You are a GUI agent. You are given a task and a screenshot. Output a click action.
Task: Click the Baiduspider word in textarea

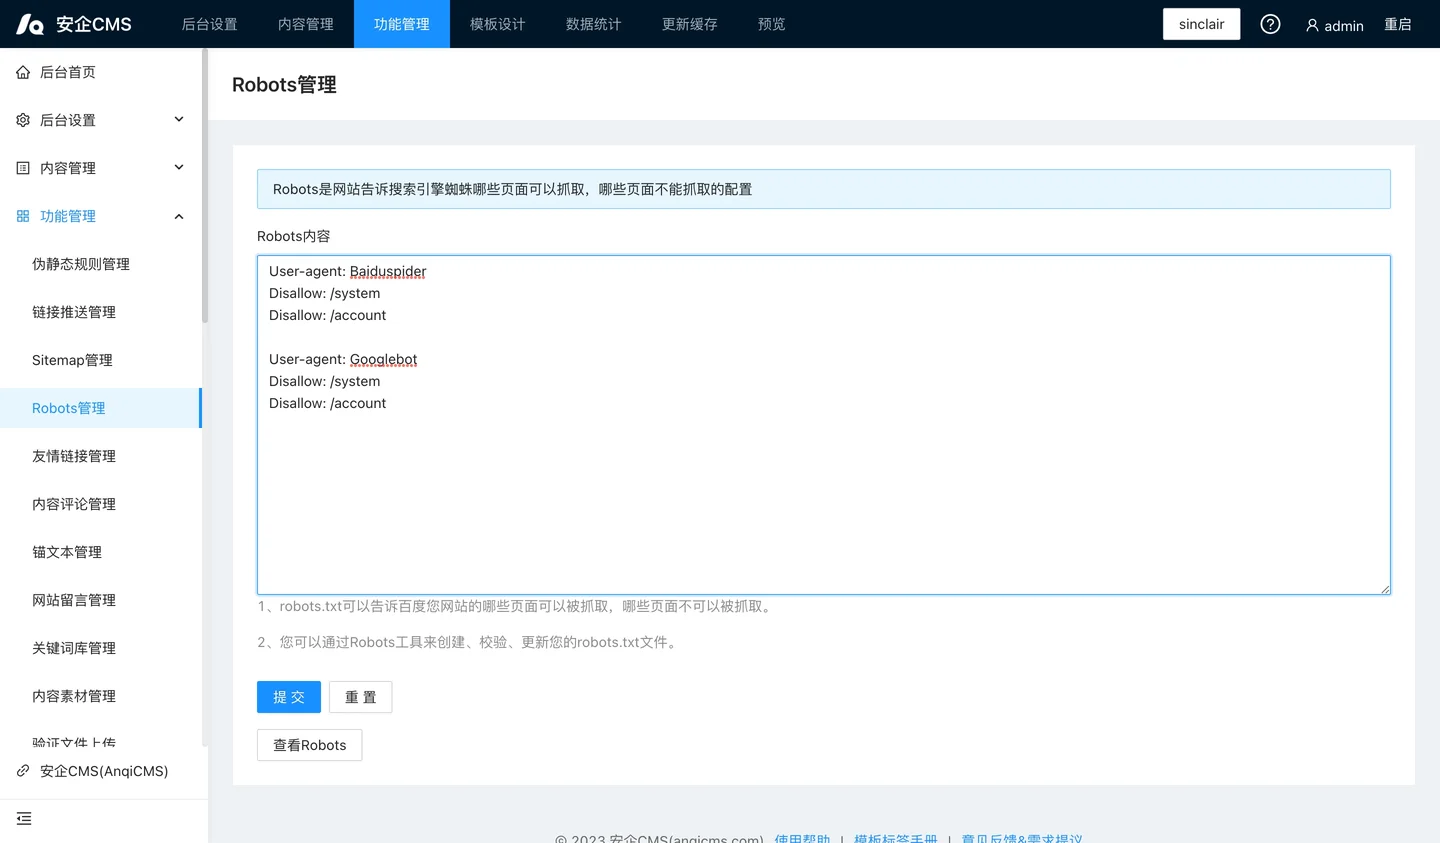click(x=388, y=271)
